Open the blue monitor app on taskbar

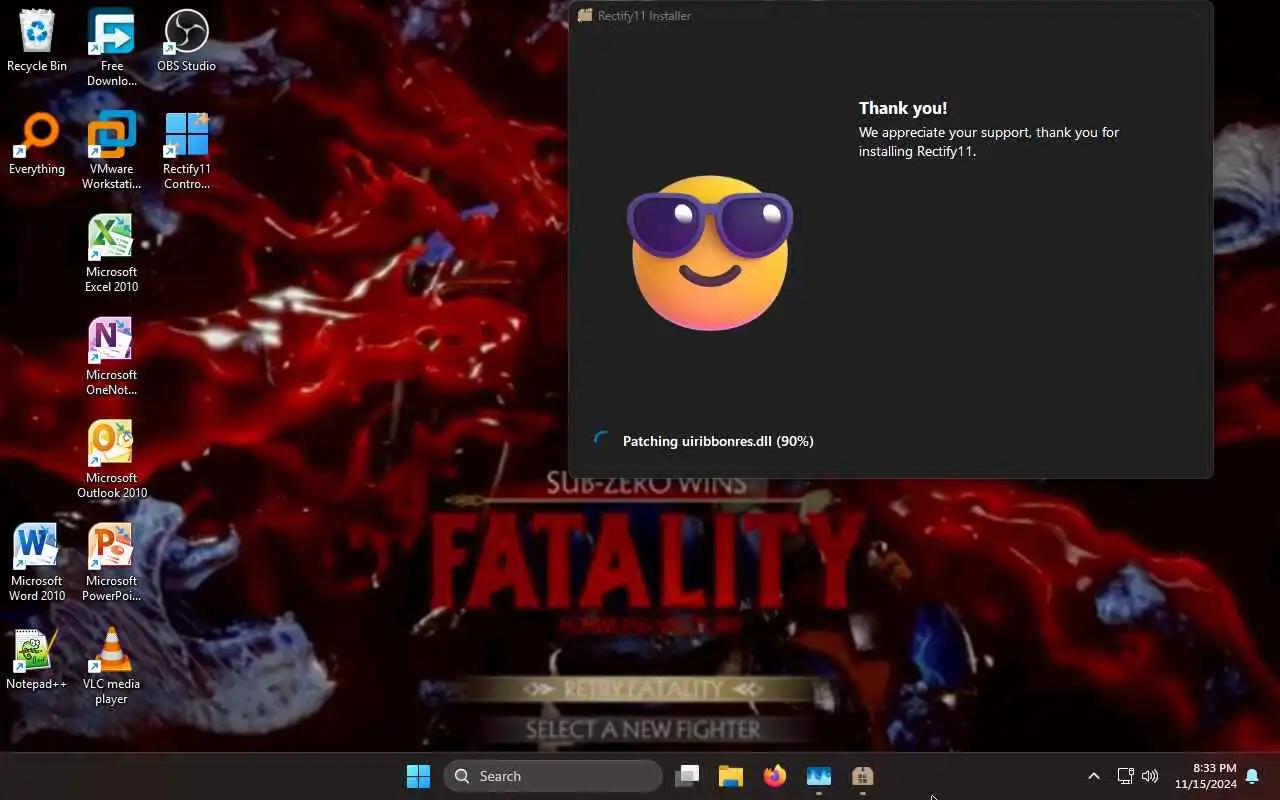coord(819,776)
